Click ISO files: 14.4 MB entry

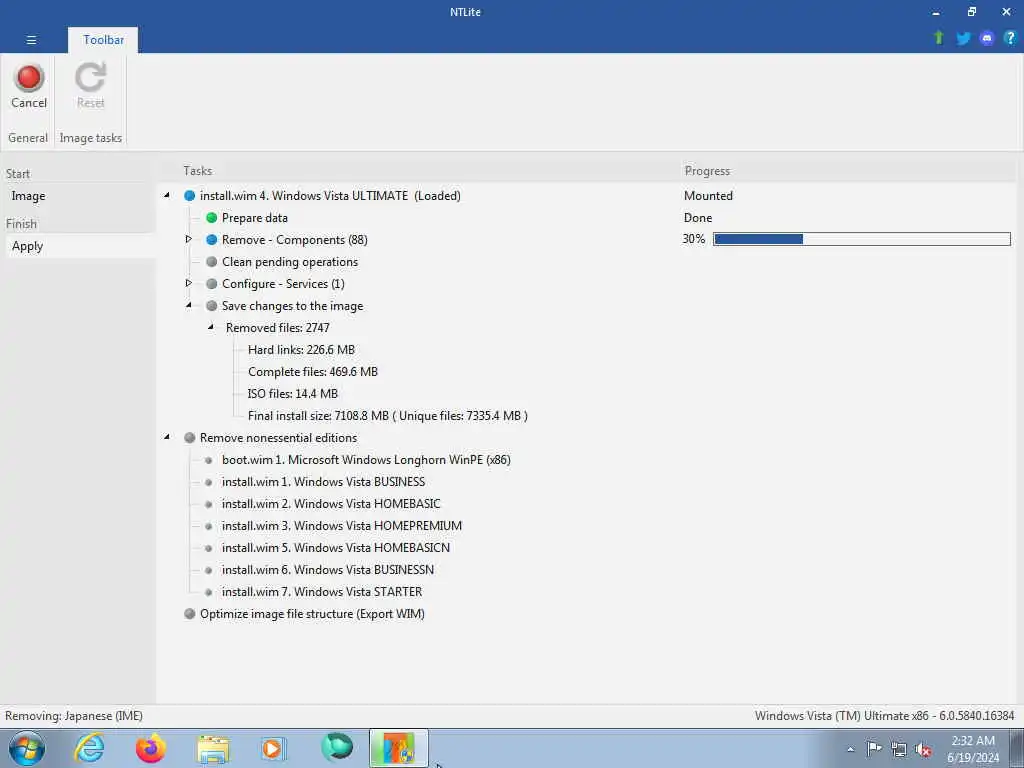click(x=293, y=394)
